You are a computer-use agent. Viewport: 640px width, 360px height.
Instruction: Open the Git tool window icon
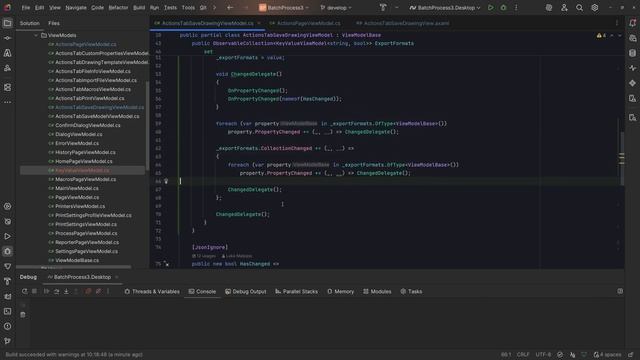pyautogui.click(x=7, y=341)
